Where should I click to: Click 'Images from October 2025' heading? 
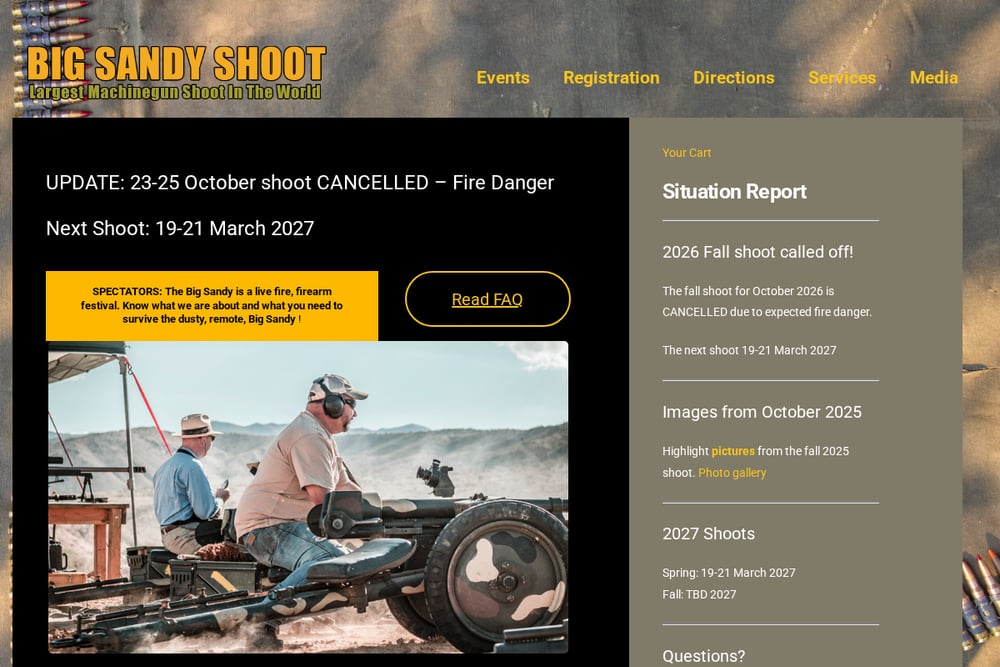click(x=761, y=412)
